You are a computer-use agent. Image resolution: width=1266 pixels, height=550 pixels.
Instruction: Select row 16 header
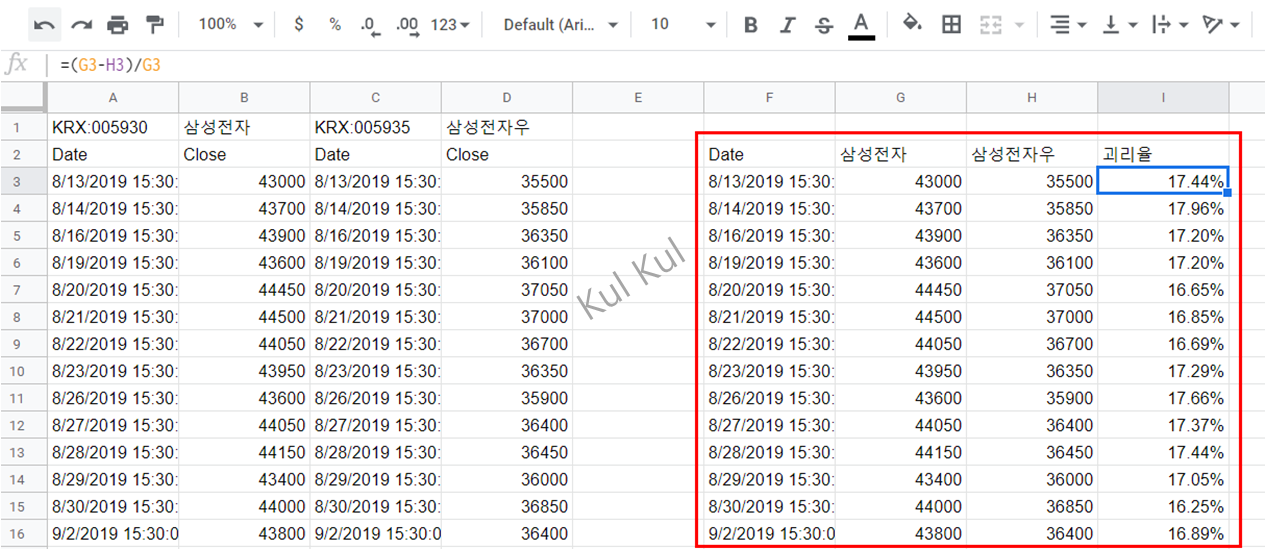click(23, 533)
